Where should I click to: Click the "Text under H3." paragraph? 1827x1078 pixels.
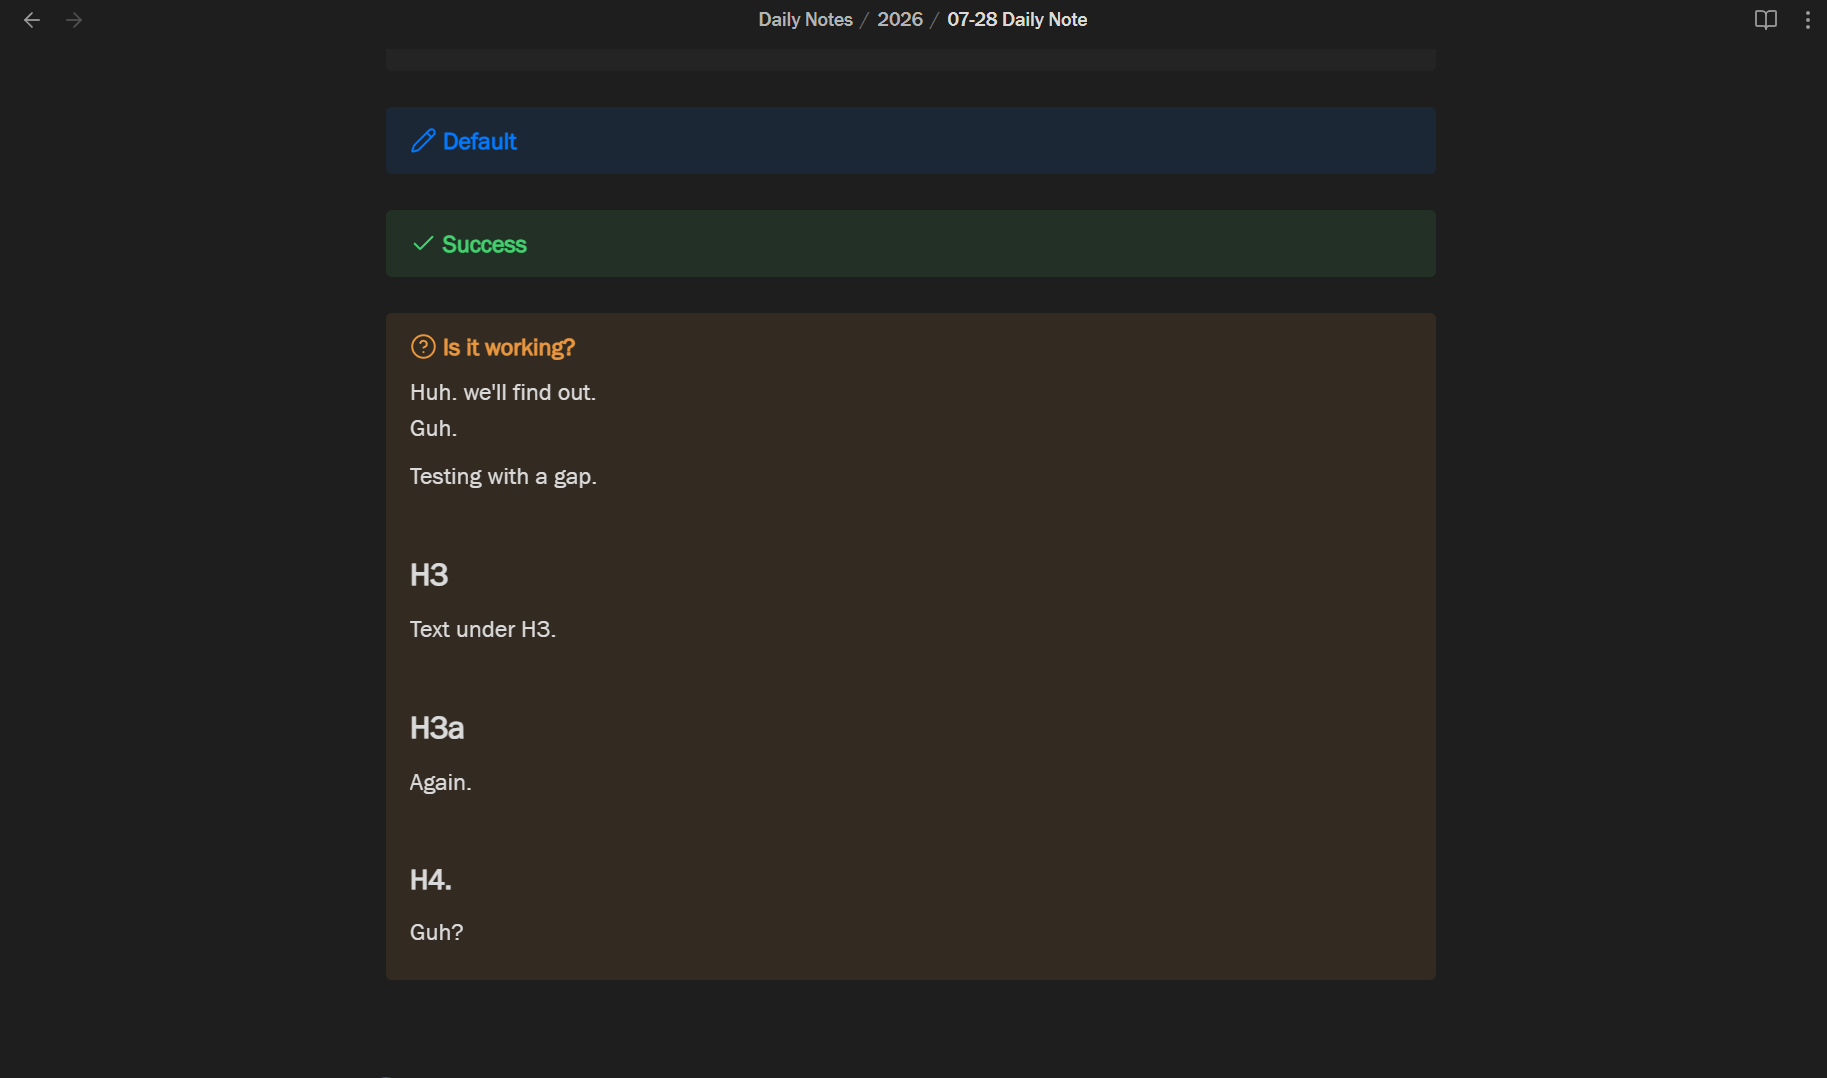(x=483, y=629)
